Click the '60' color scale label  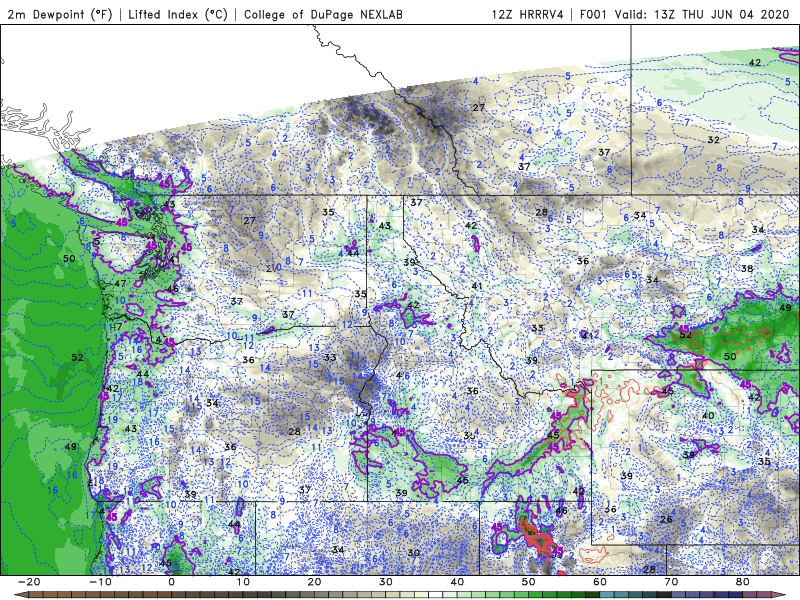point(600,582)
